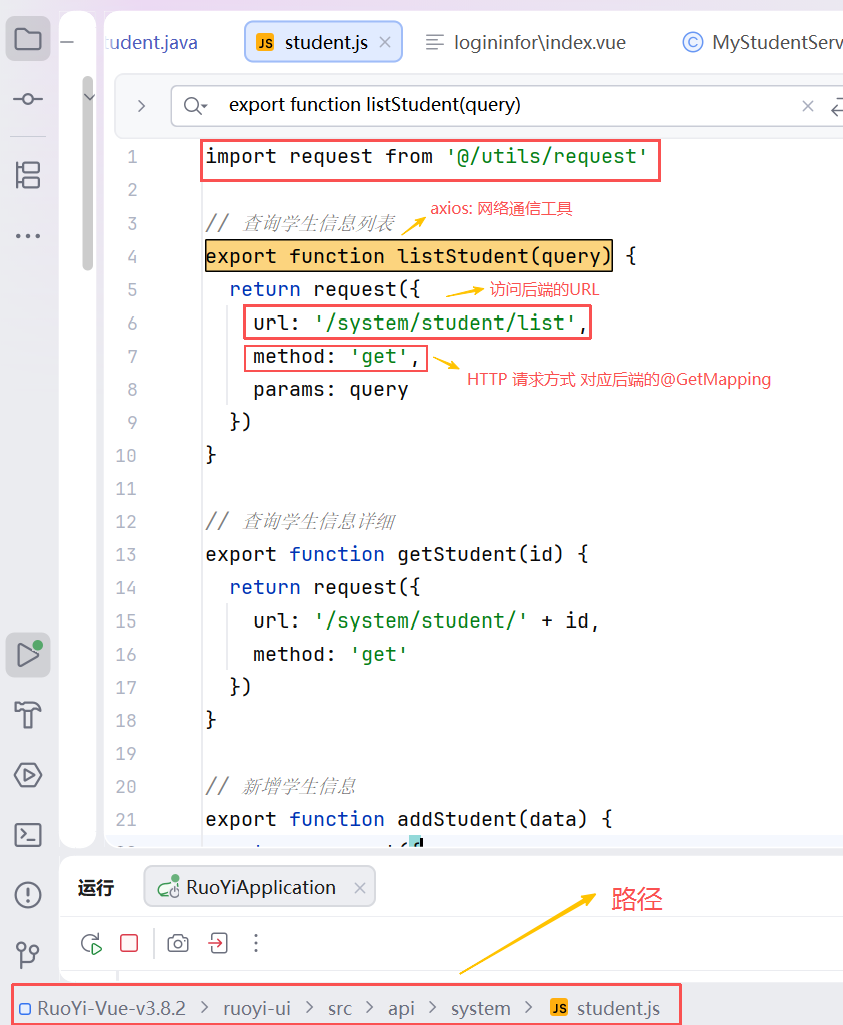Screen dimensions: 843x1025
Task: Show more tool windows ellipsis
Action: (28, 235)
